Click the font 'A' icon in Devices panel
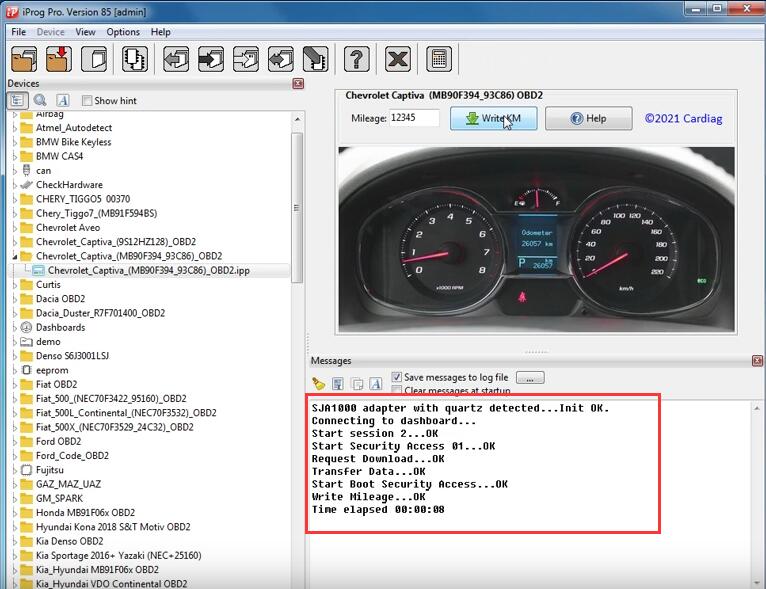The height and width of the screenshot is (589, 766). pyautogui.click(x=63, y=100)
